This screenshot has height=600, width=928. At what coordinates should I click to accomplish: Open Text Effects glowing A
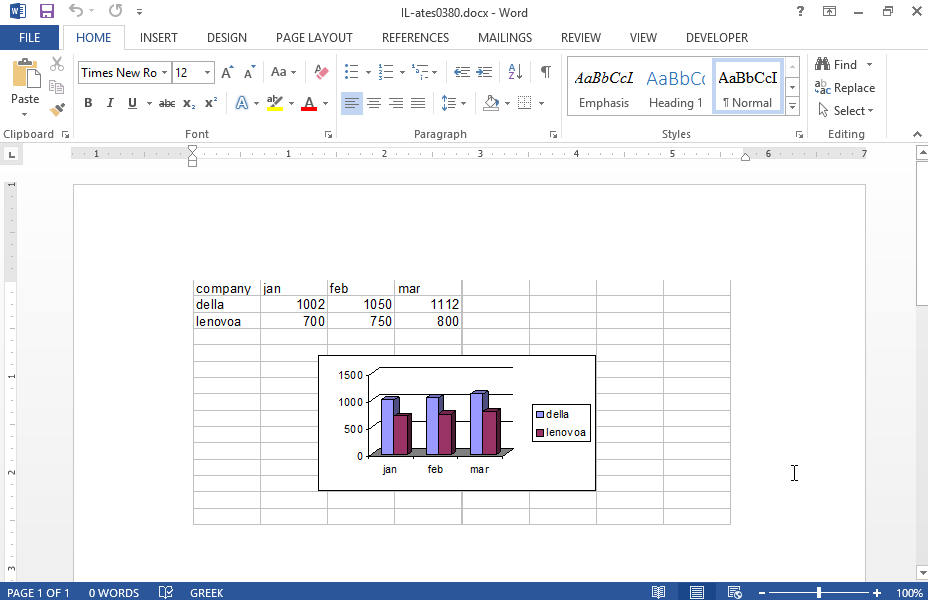tap(241, 104)
